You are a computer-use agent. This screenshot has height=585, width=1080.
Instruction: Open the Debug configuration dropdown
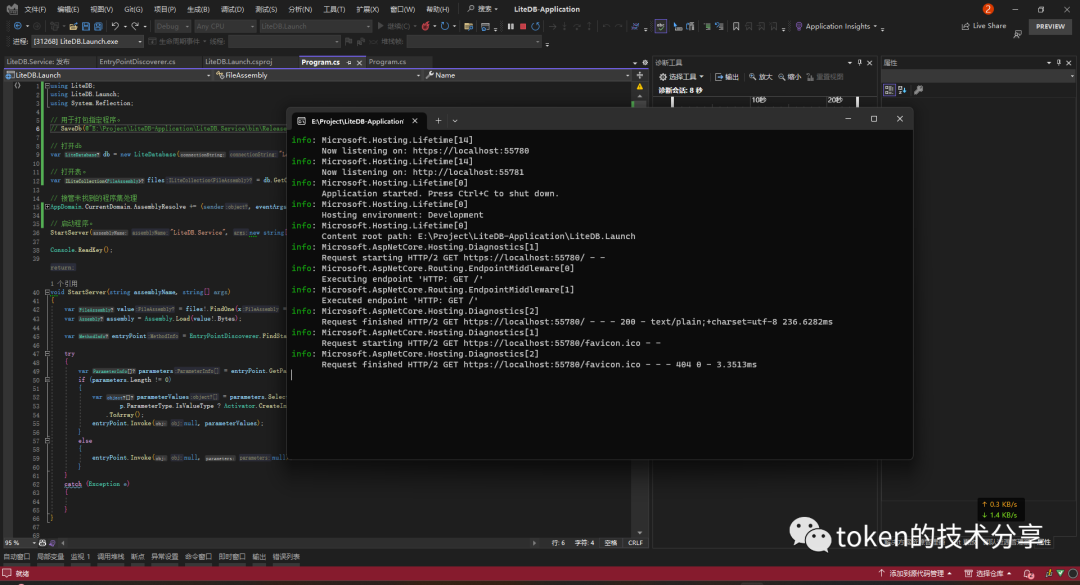click(172, 26)
